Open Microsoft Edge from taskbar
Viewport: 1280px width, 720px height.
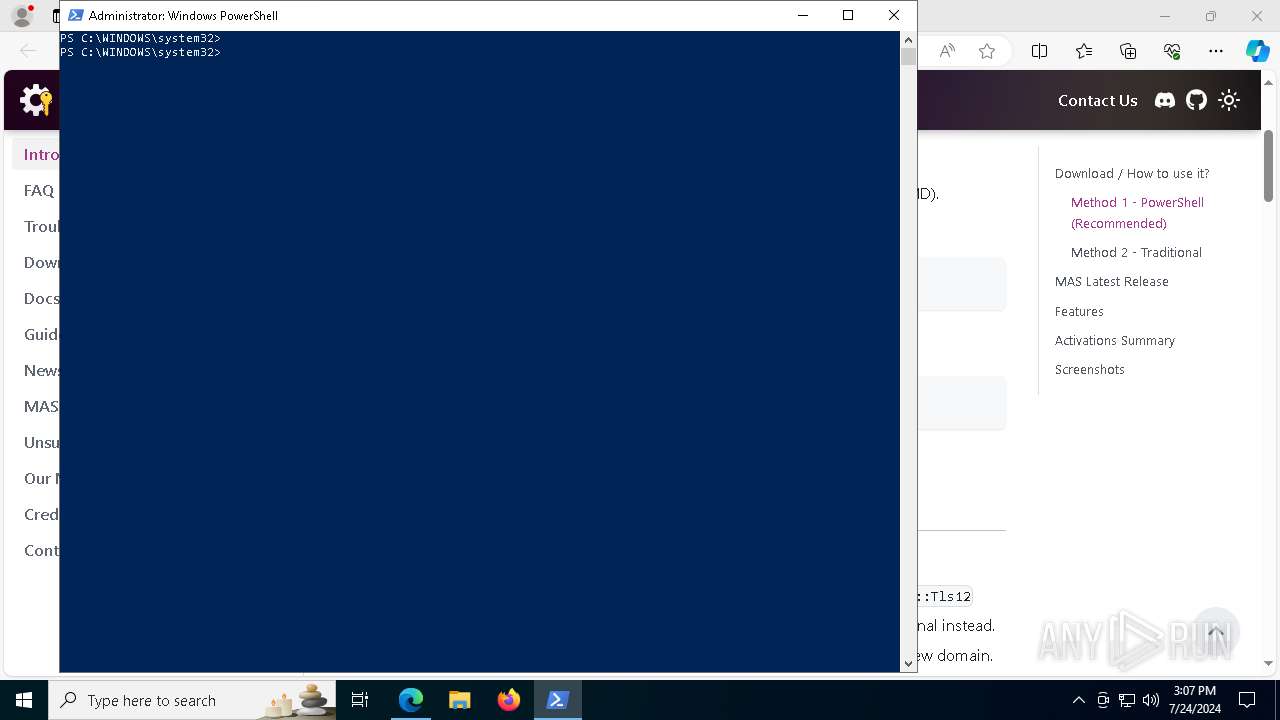[411, 700]
